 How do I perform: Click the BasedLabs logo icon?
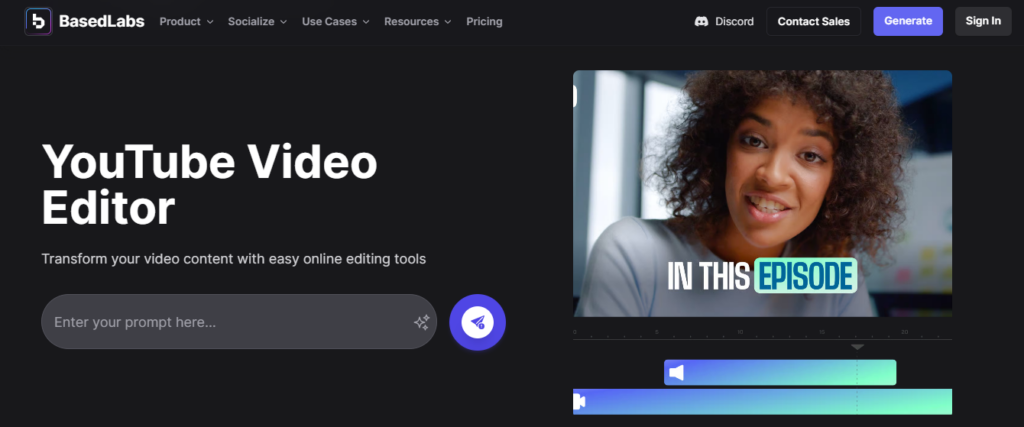click(x=38, y=21)
